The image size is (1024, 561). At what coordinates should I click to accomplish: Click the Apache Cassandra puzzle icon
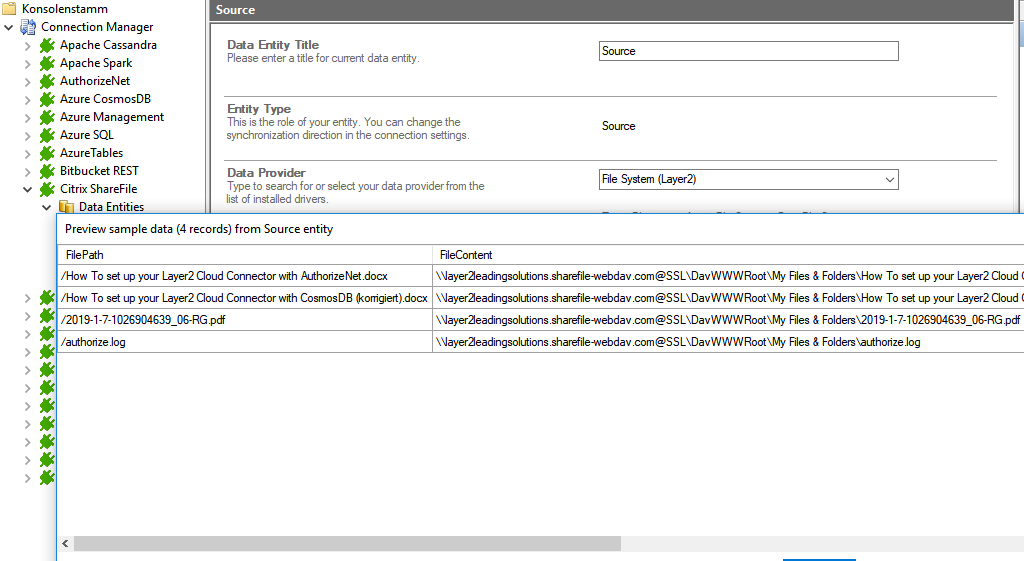(x=47, y=45)
